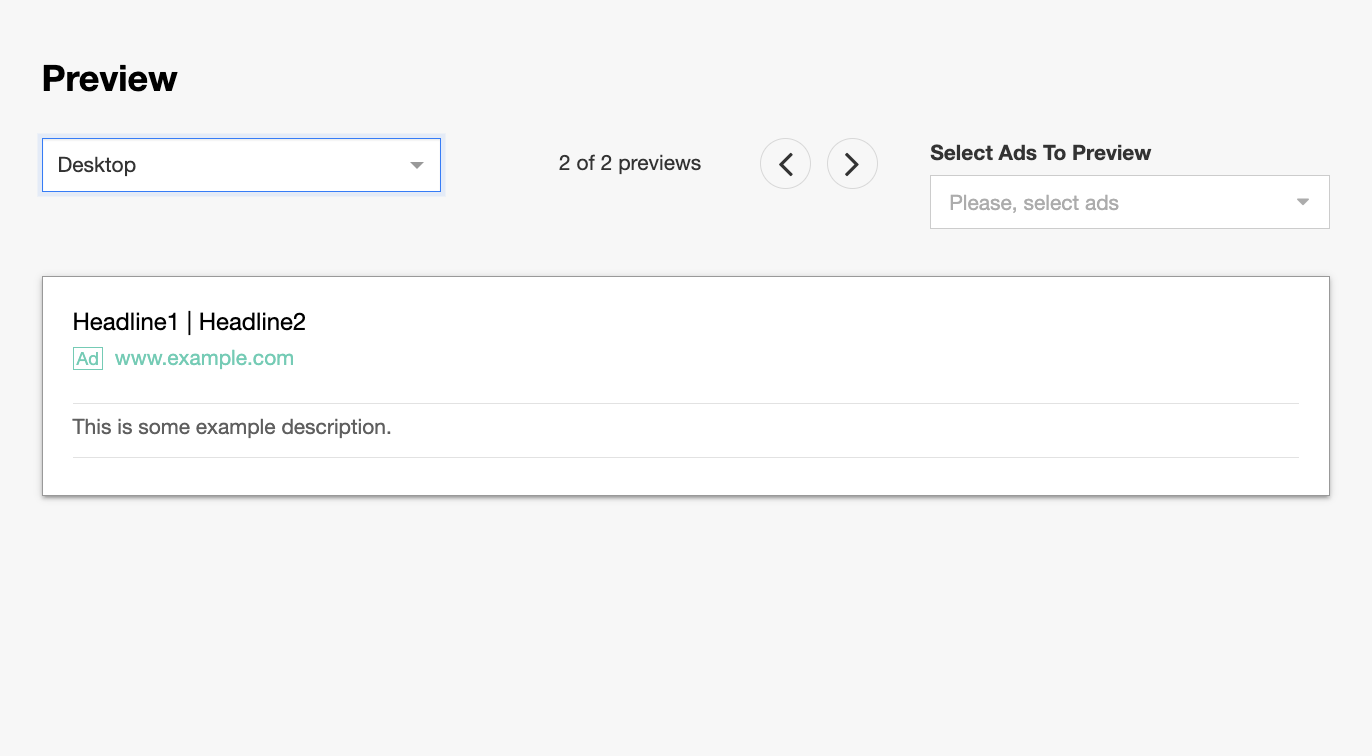The image size is (1372, 756).
Task: Click empty area of the ad preview card
Action: 800,340
